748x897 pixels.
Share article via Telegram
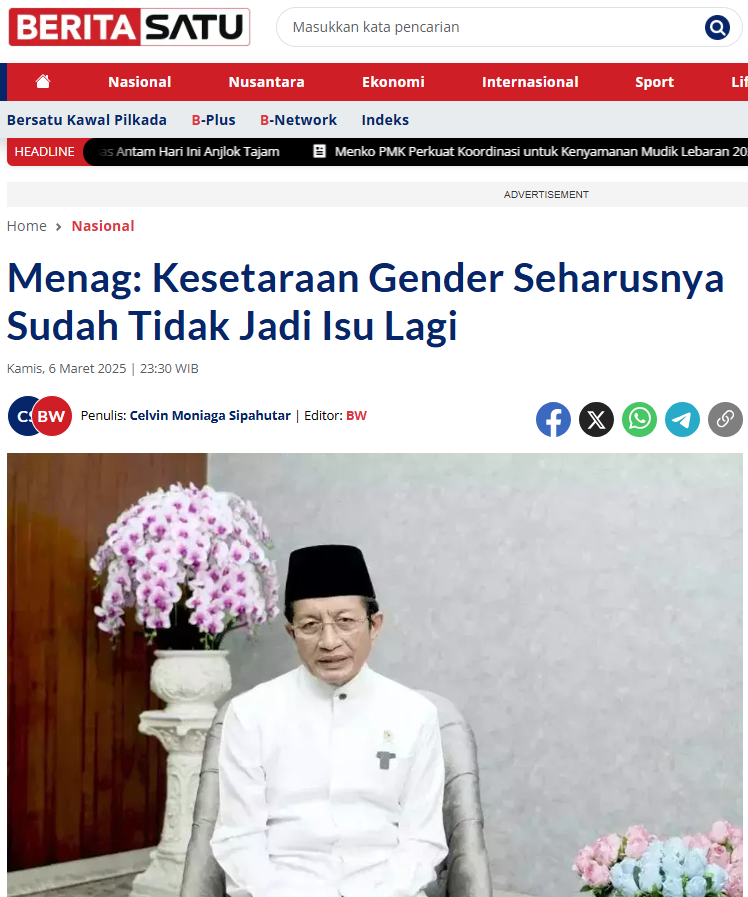(x=682, y=419)
